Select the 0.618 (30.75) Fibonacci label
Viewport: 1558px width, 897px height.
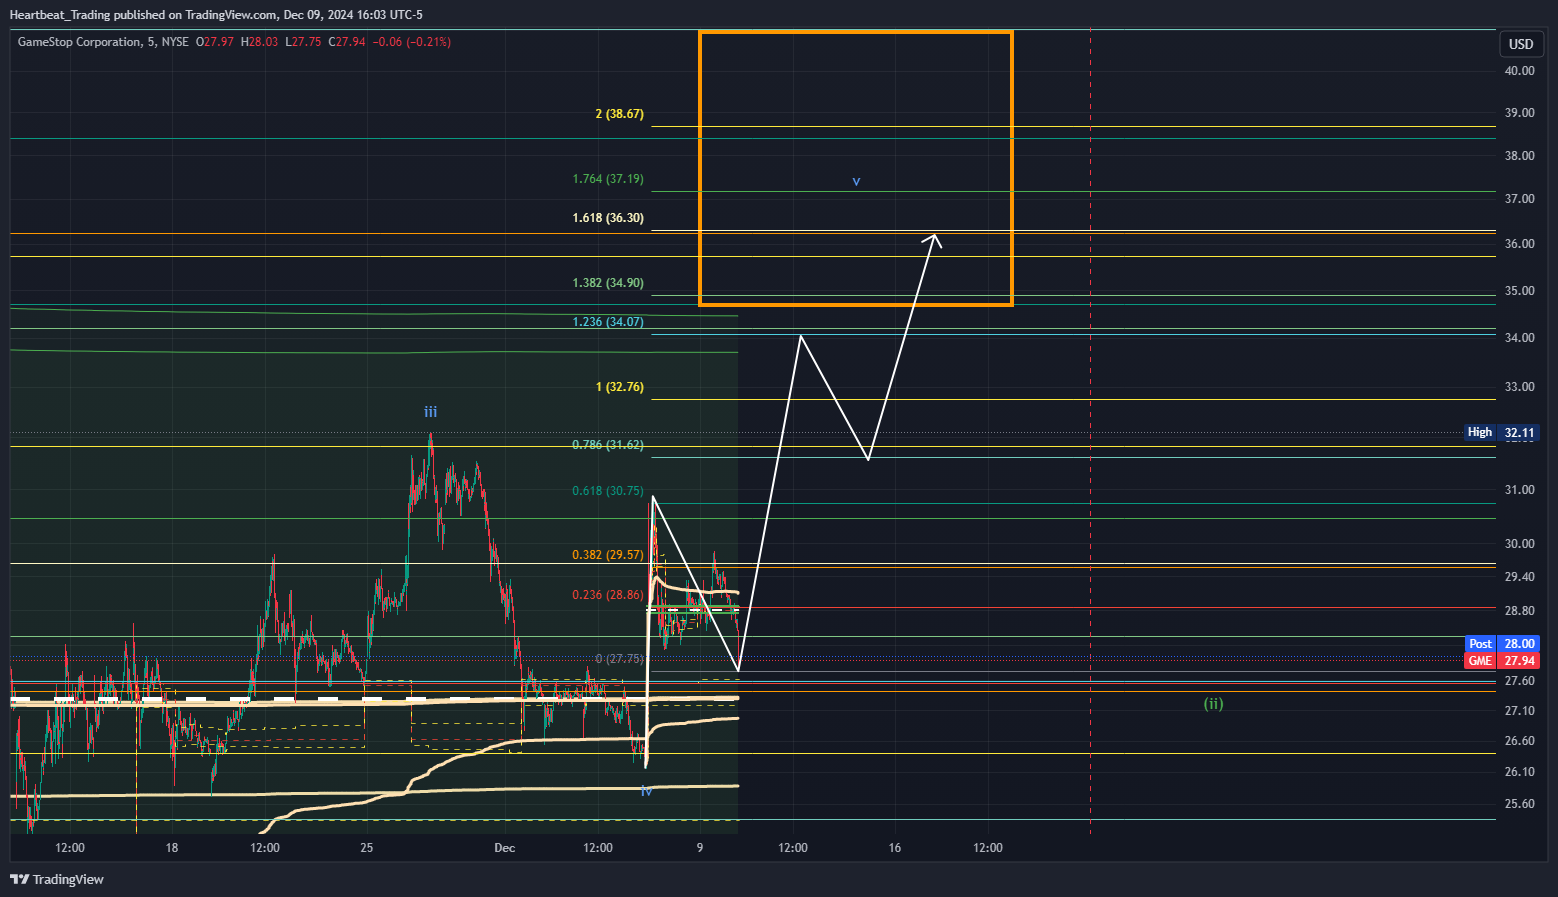click(x=608, y=491)
